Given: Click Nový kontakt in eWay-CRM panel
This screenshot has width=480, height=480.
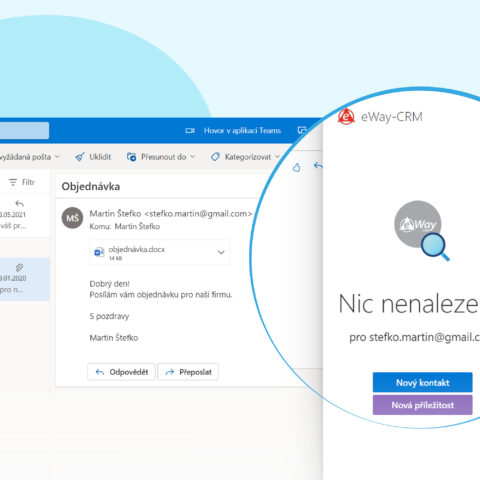Looking at the screenshot, I should (422, 382).
